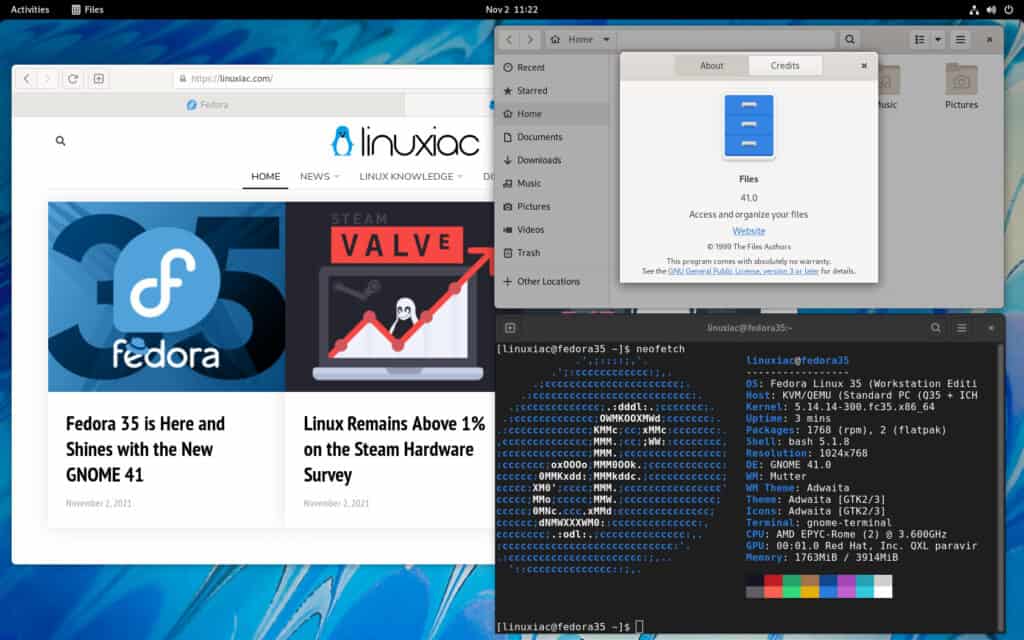Select Home in the Files sidebar

click(552, 114)
